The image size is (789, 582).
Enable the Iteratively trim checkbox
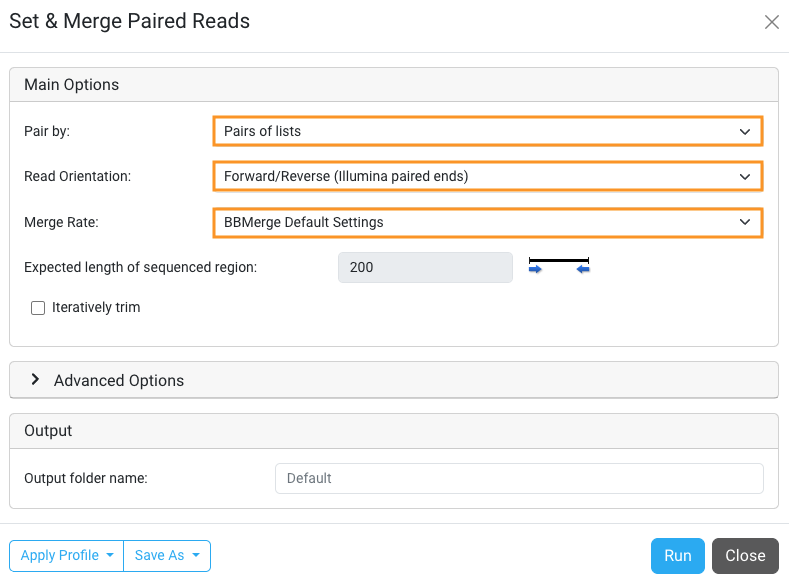coord(38,308)
